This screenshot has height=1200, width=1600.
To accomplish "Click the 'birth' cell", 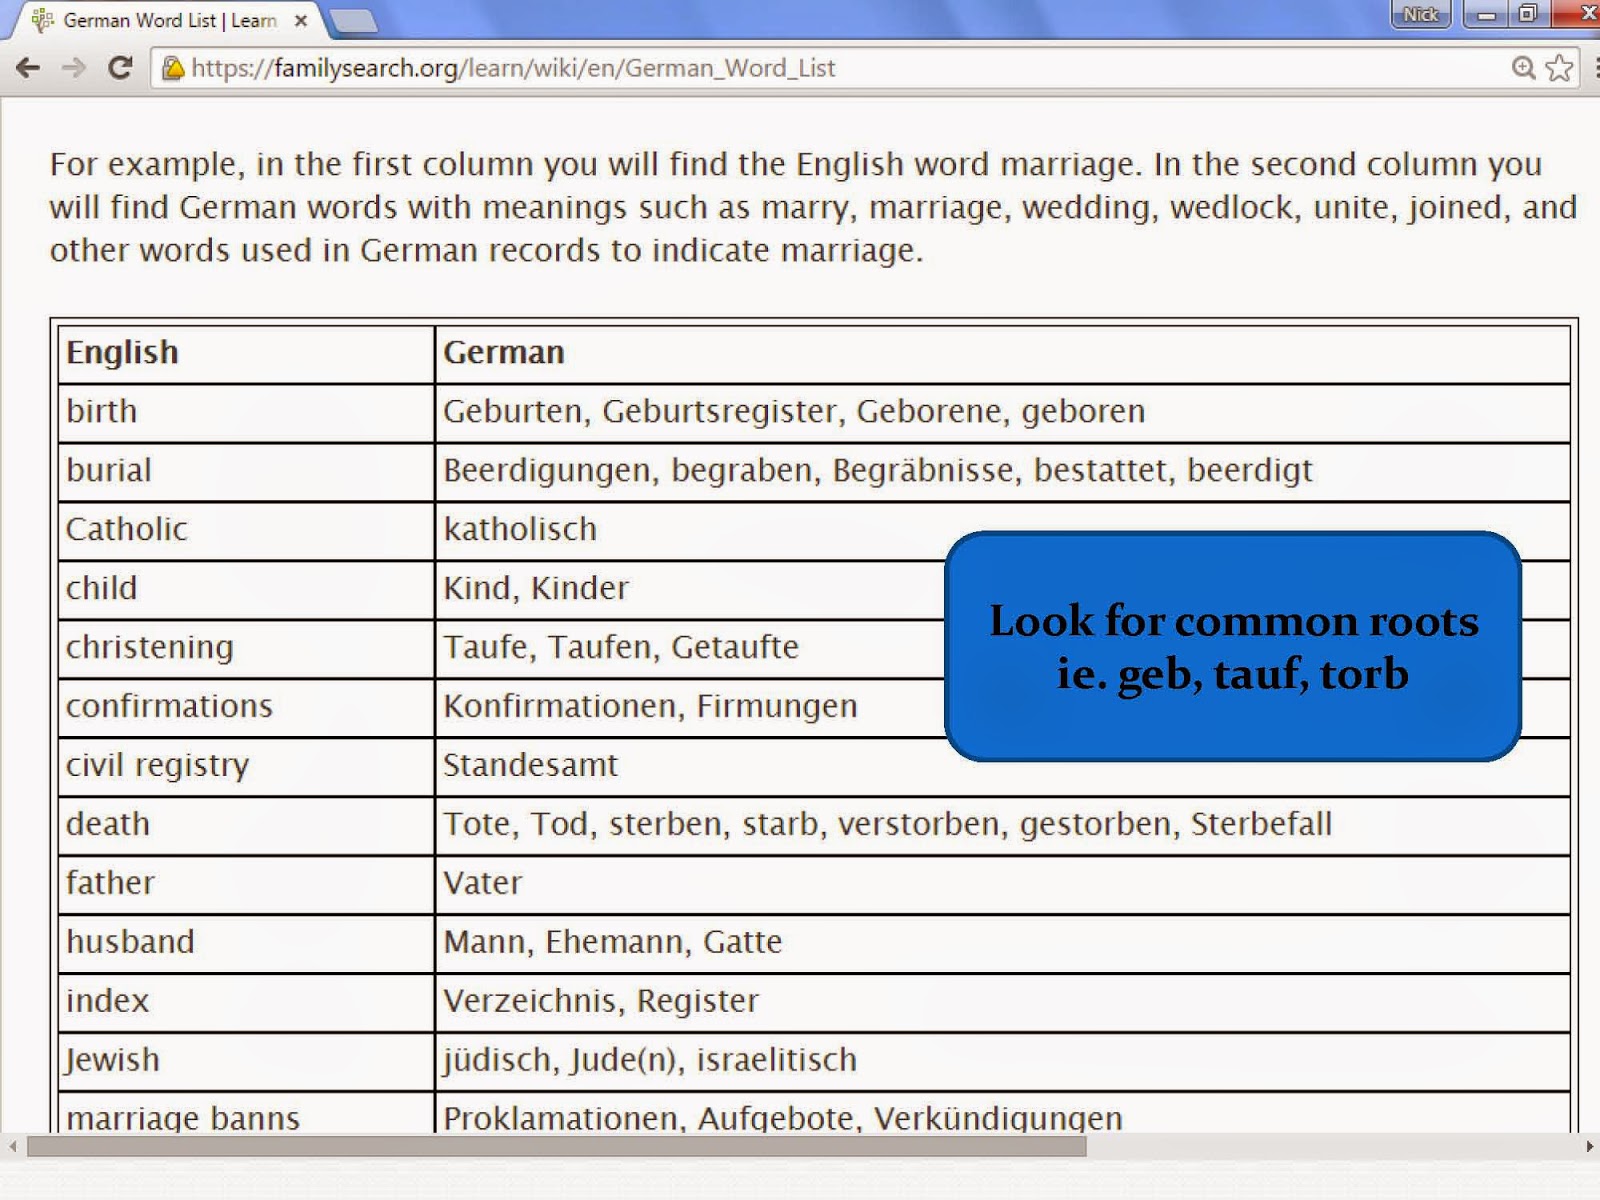I will (x=246, y=413).
